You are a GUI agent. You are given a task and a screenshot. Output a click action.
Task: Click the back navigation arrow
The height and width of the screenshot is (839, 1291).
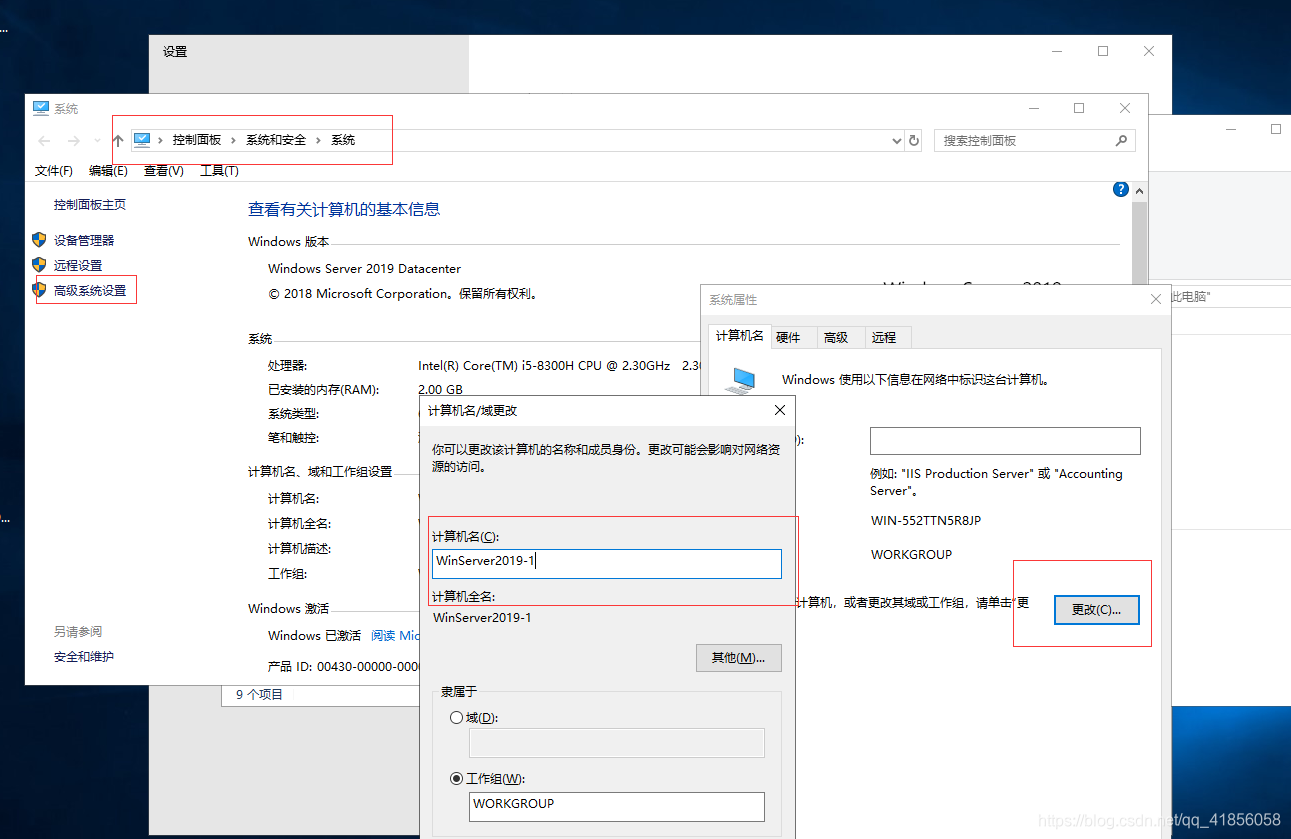pos(43,140)
